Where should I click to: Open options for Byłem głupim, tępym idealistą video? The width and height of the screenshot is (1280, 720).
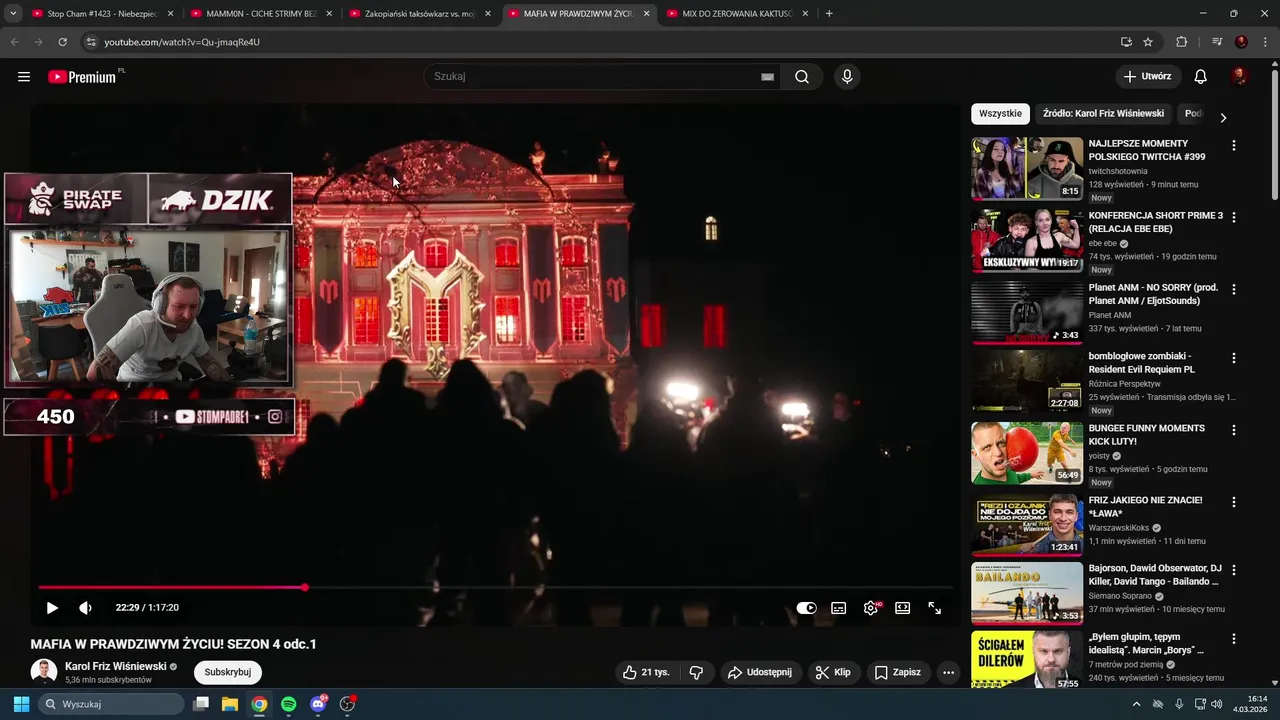coord(1233,638)
